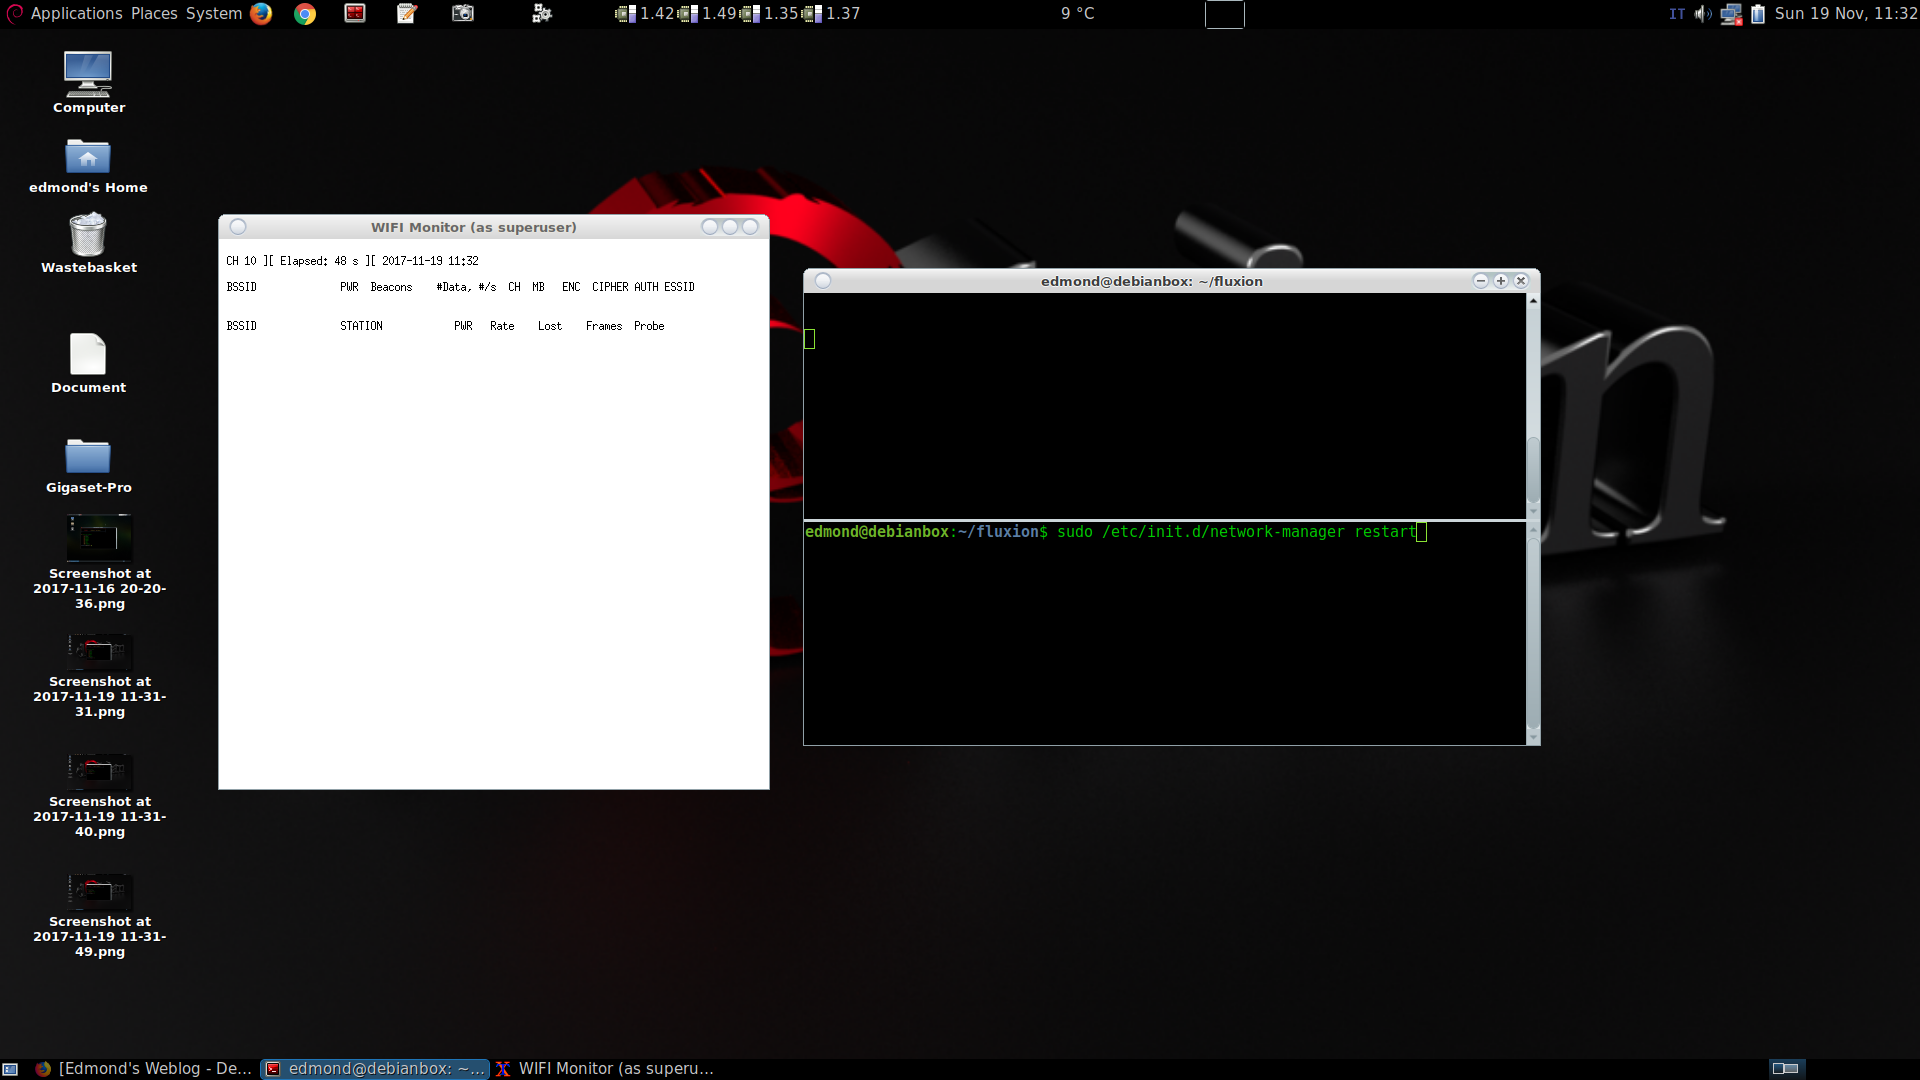This screenshot has width=1920, height=1080.
Task: Click the volume speaker tray icon
Action: (1702, 14)
